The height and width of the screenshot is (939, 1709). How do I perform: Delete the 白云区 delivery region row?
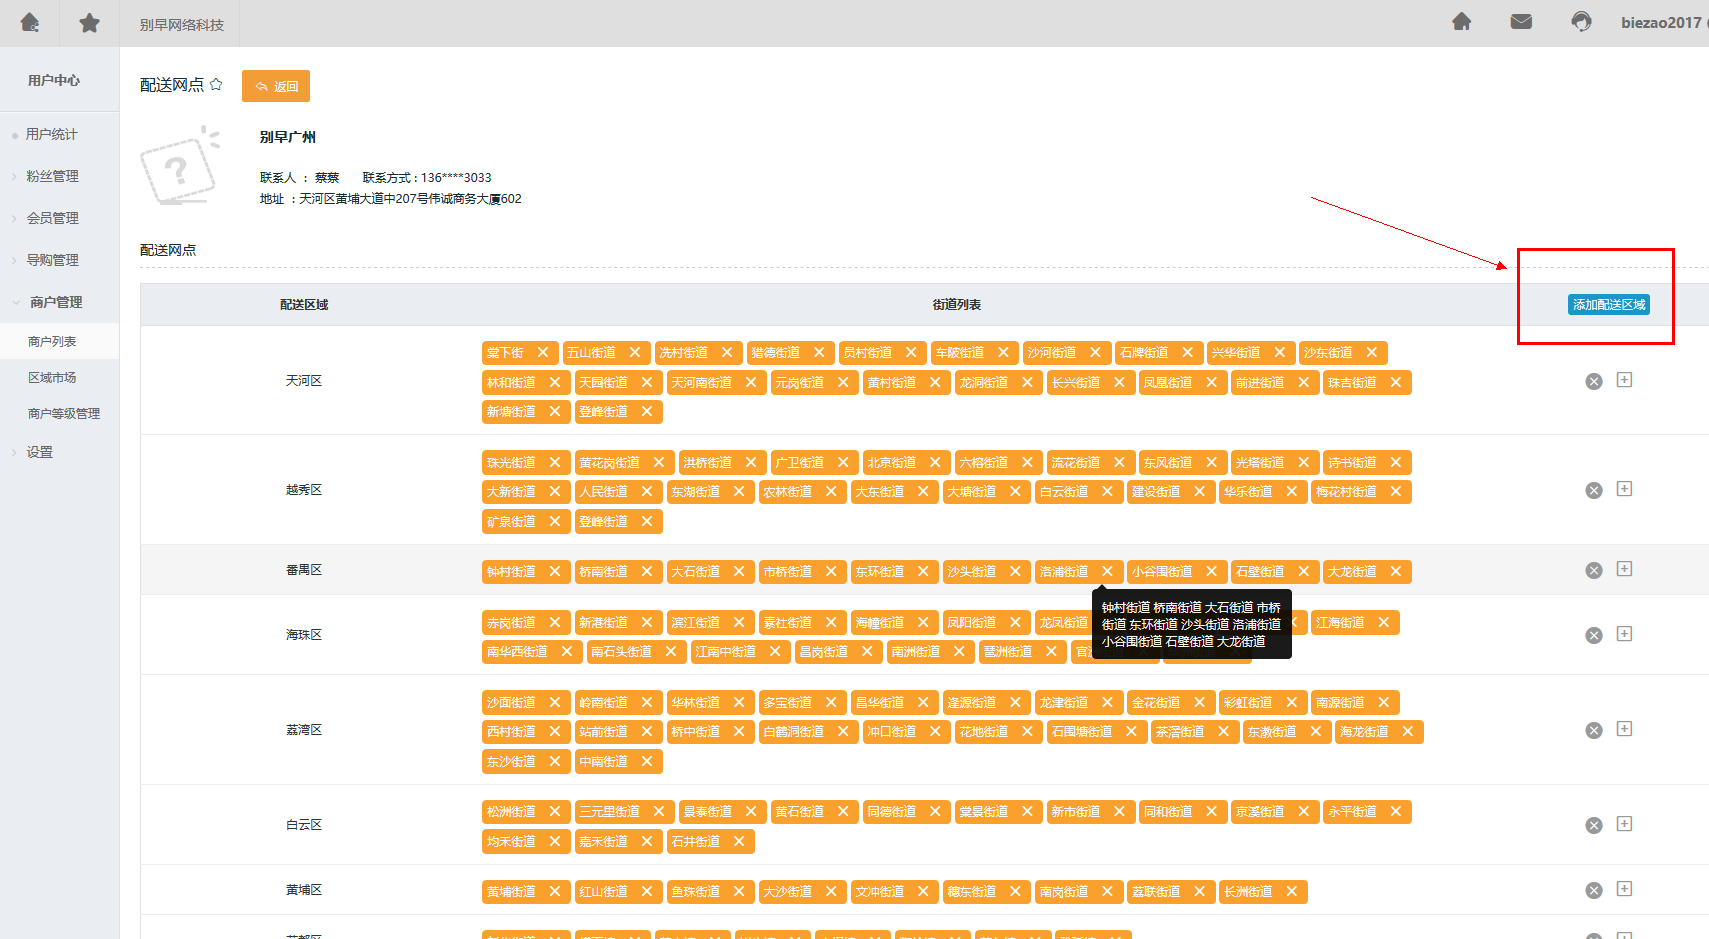coord(1594,825)
